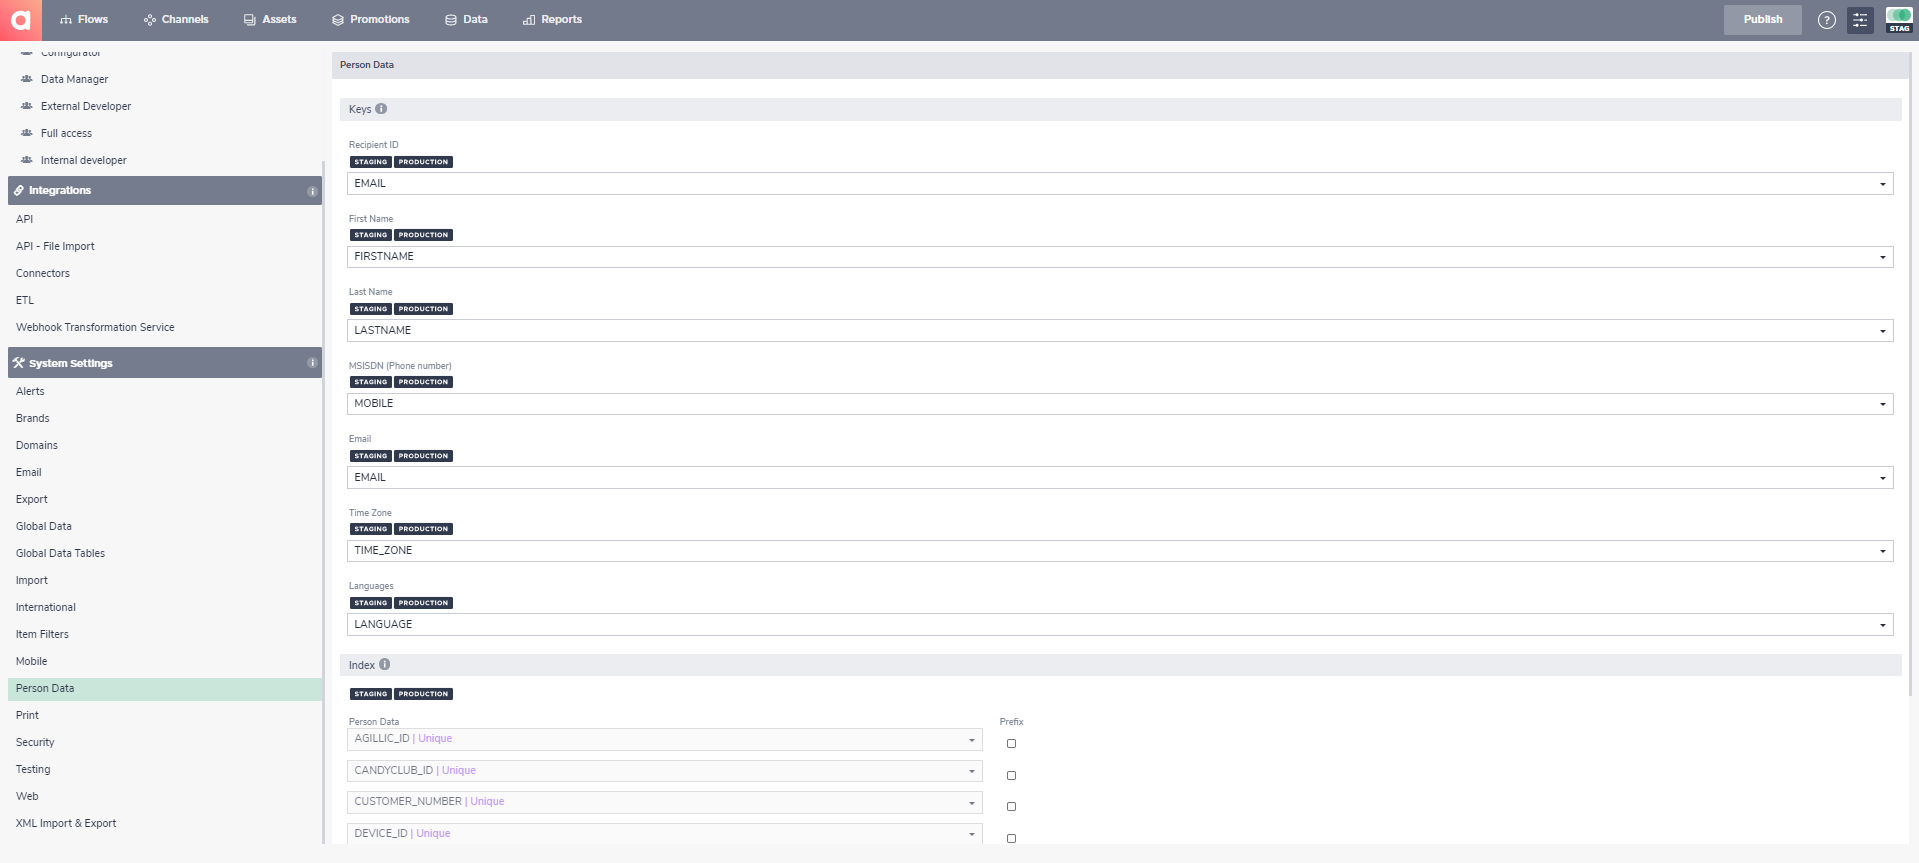Expand the Time Zone dropdown
Image resolution: width=1919 pixels, height=863 pixels.
tap(1119, 551)
